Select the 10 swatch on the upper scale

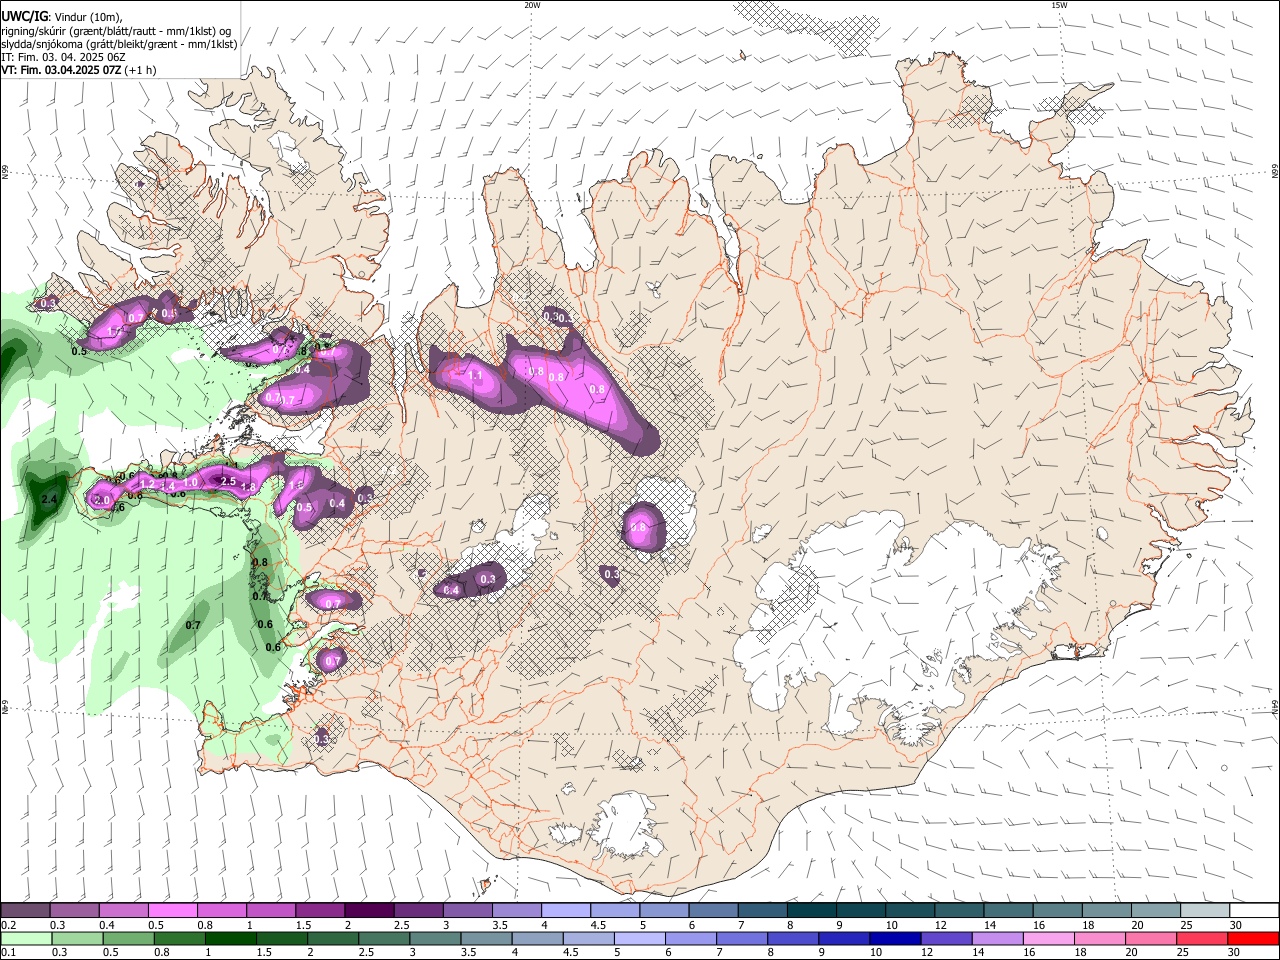pos(909,911)
